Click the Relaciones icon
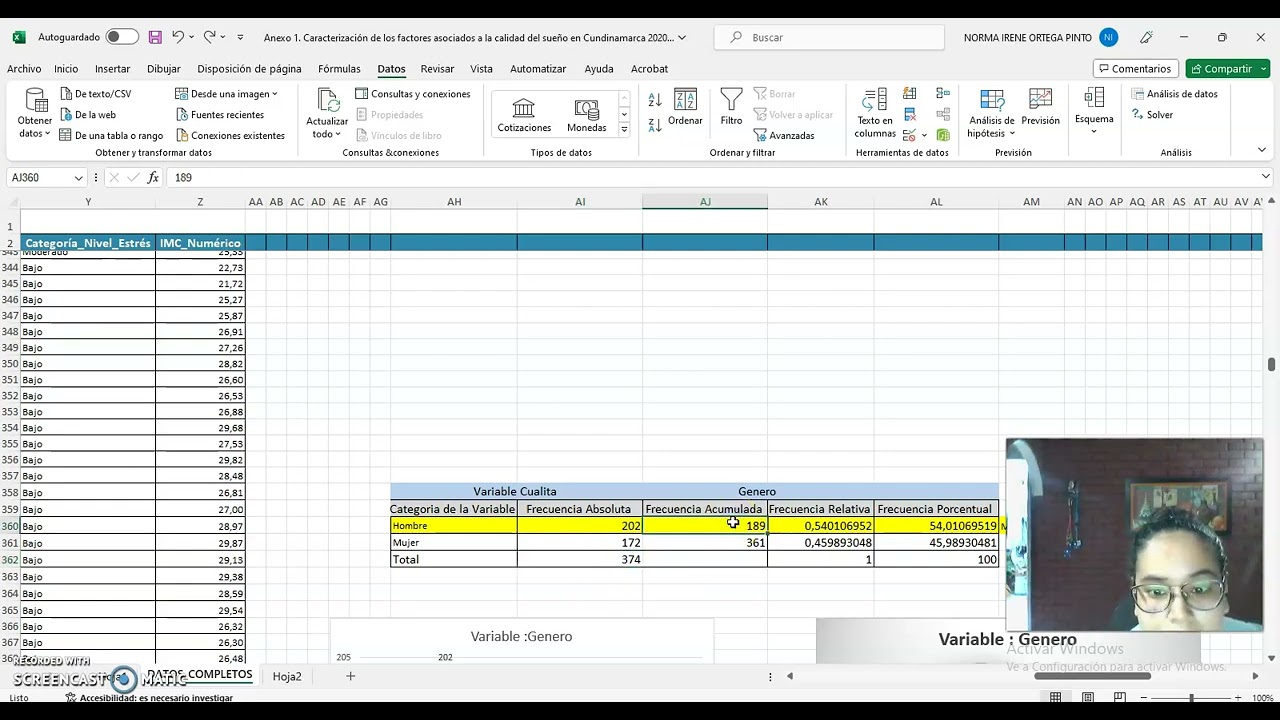 (943, 114)
